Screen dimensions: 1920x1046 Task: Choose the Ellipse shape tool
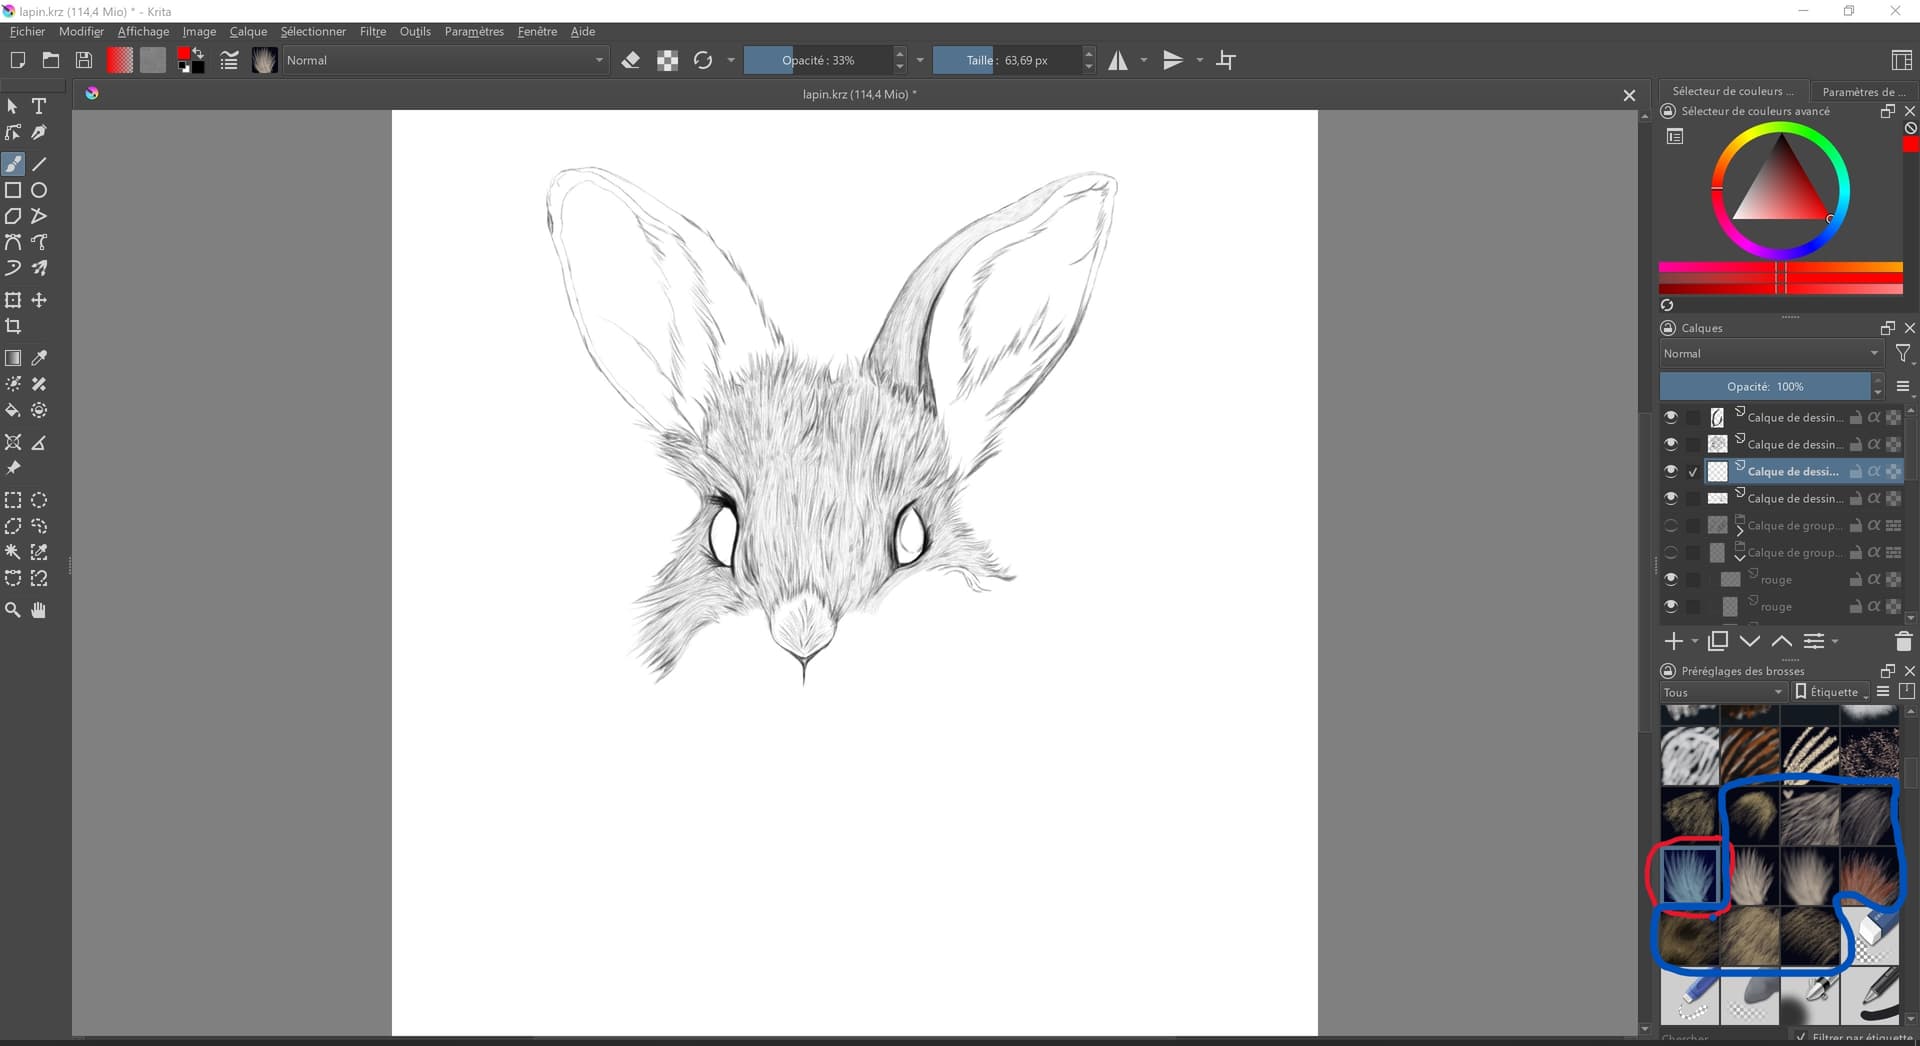39,190
